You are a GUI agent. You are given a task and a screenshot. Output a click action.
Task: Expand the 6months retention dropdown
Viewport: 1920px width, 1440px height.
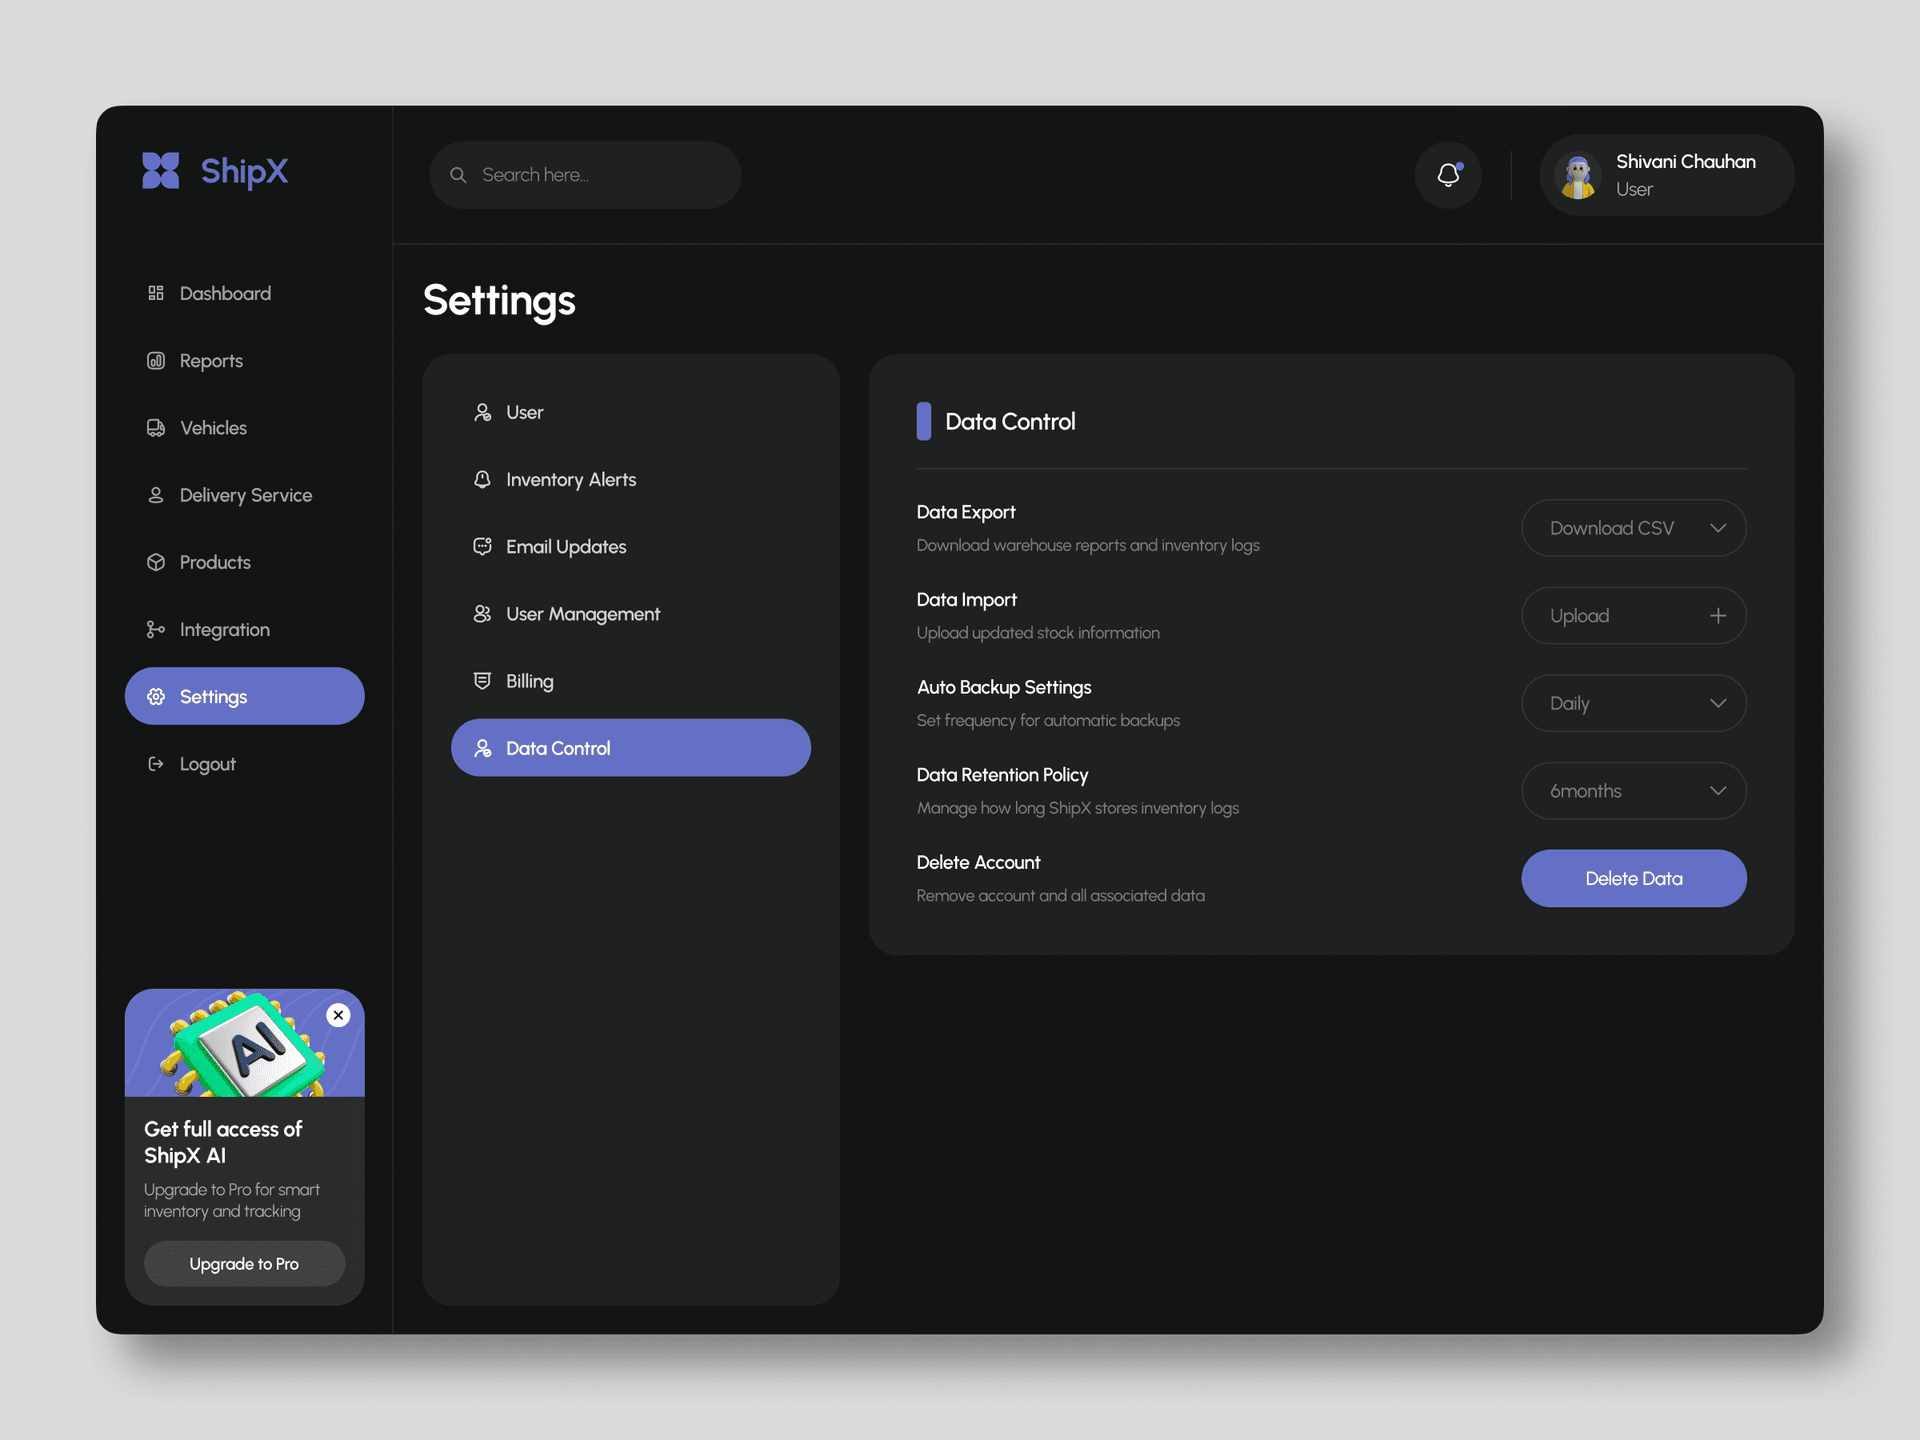[1634, 791]
